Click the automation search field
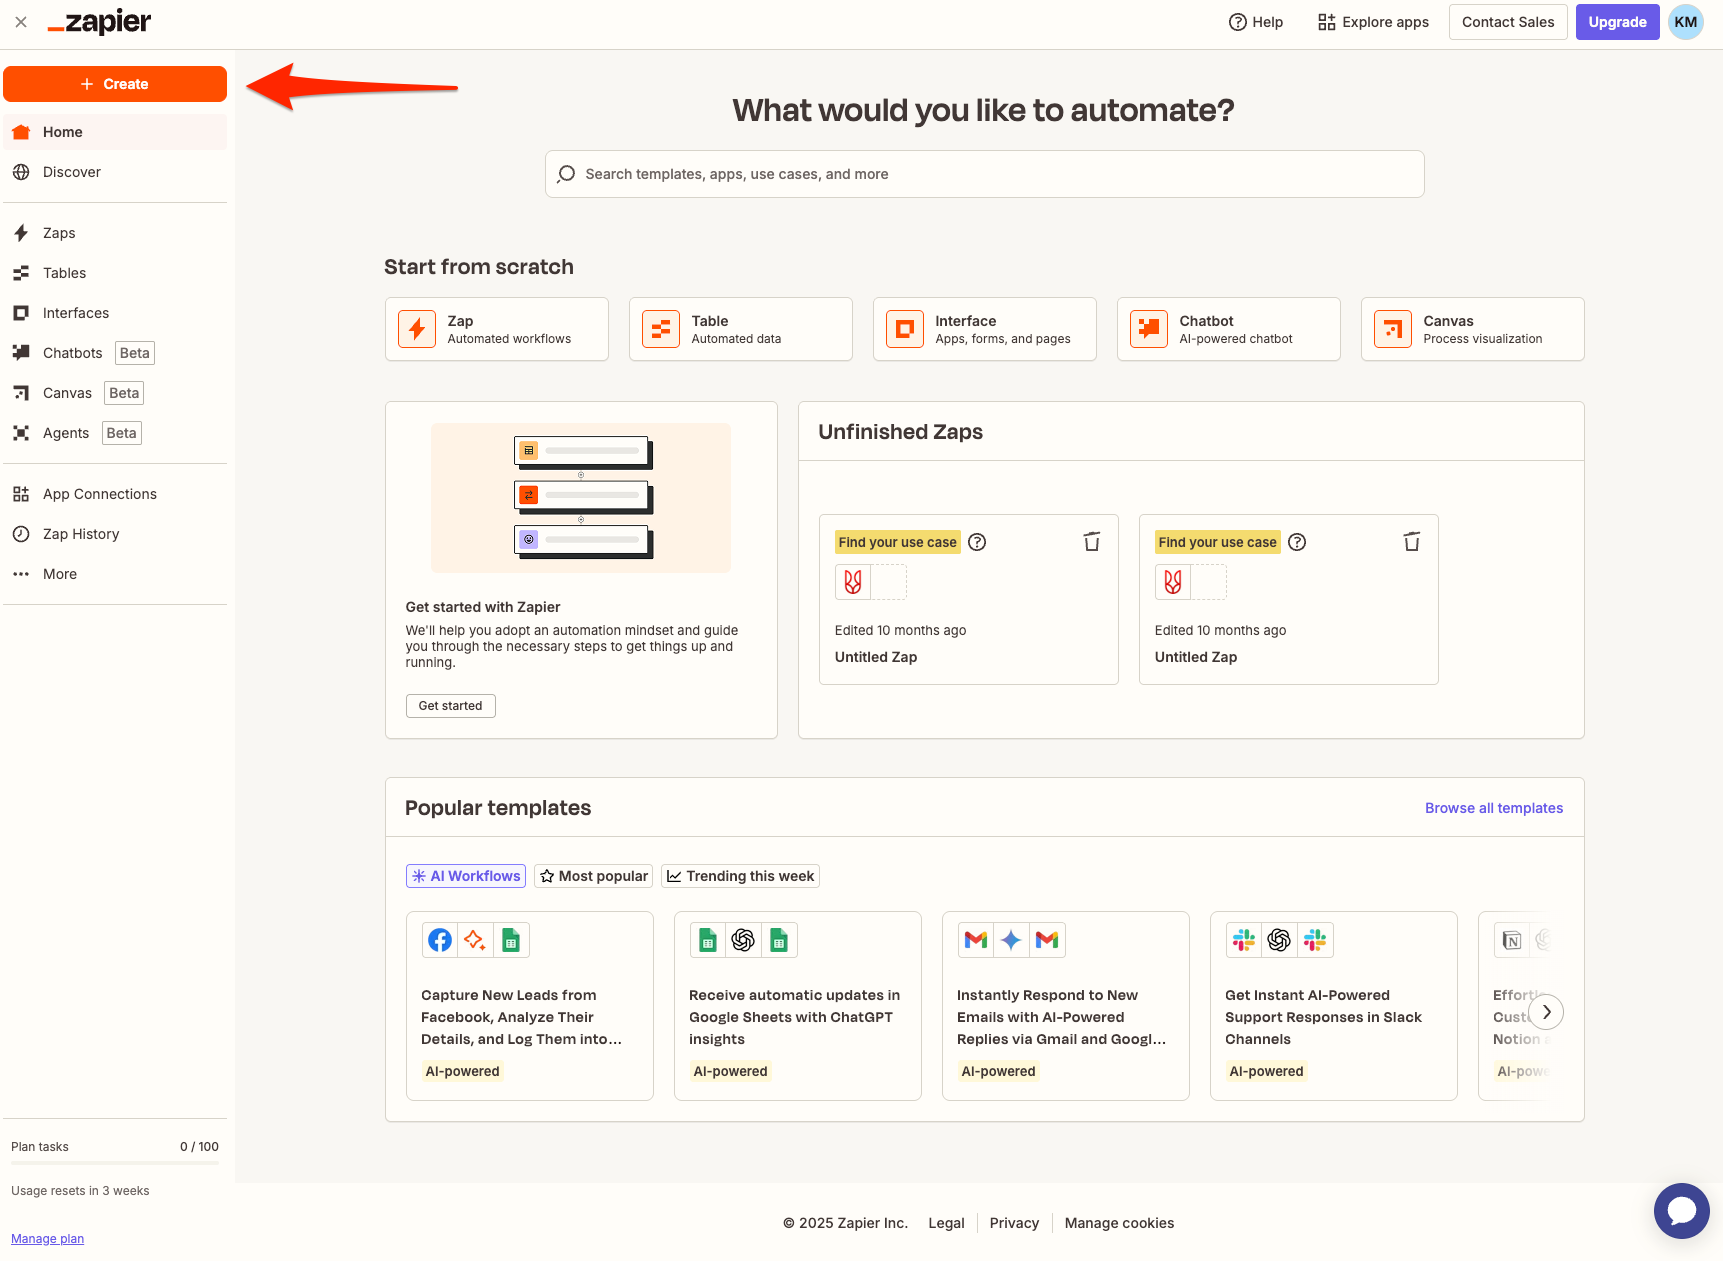Image resolution: width=1723 pixels, height=1261 pixels. pos(983,173)
